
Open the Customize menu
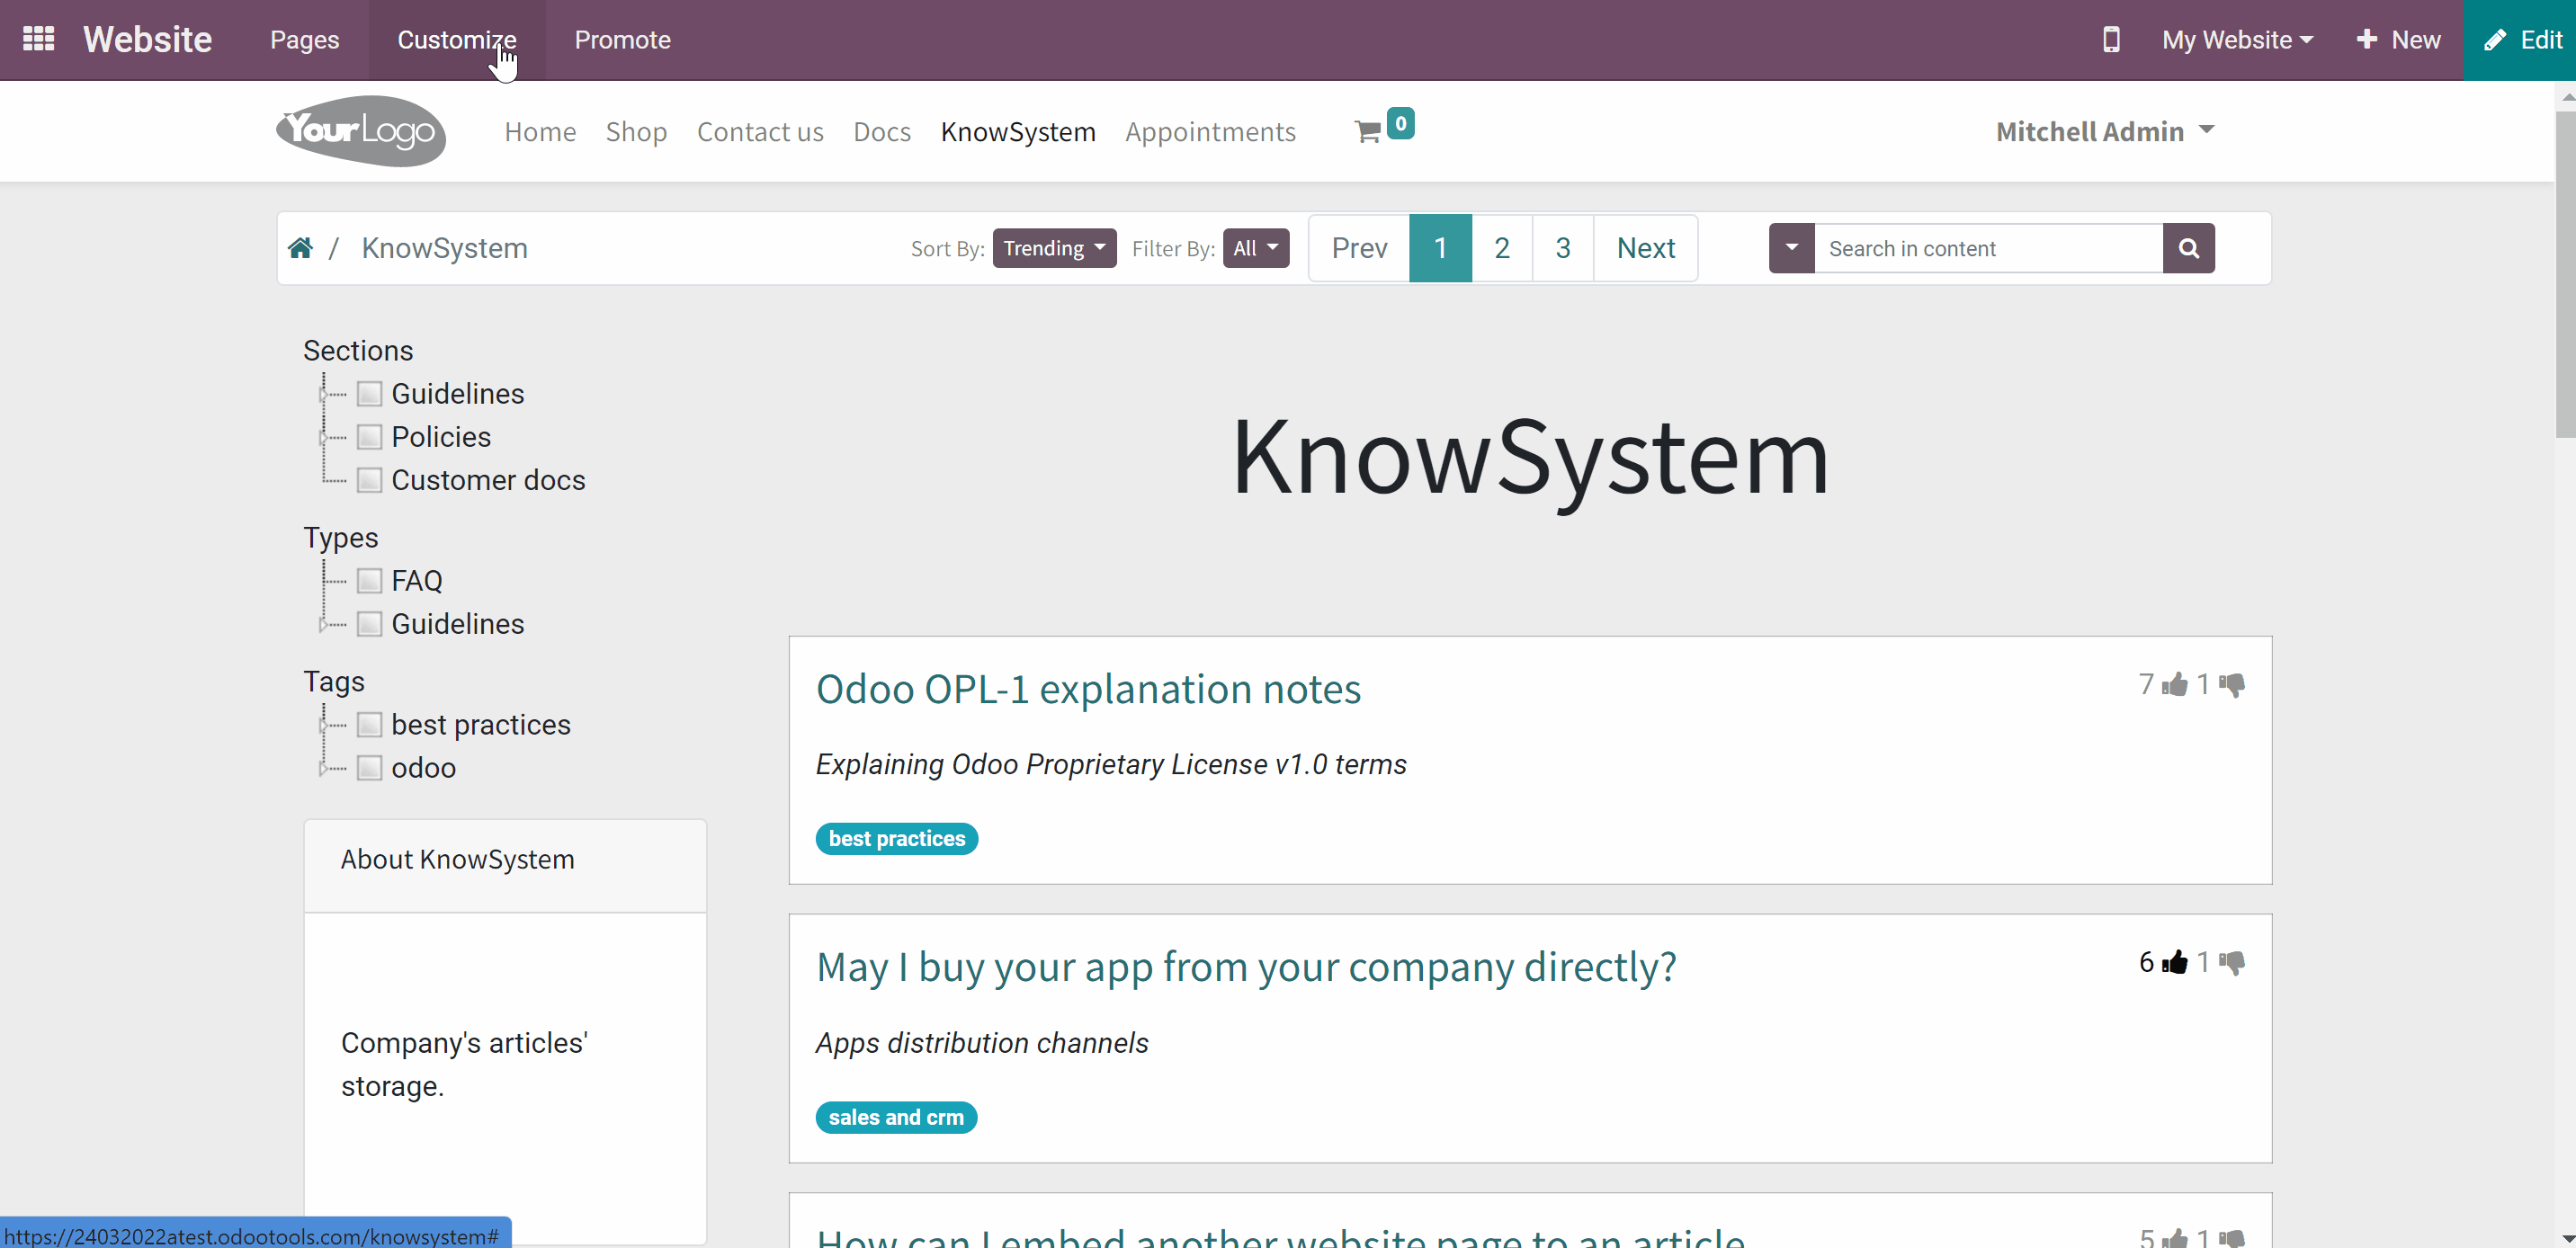[457, 40]
